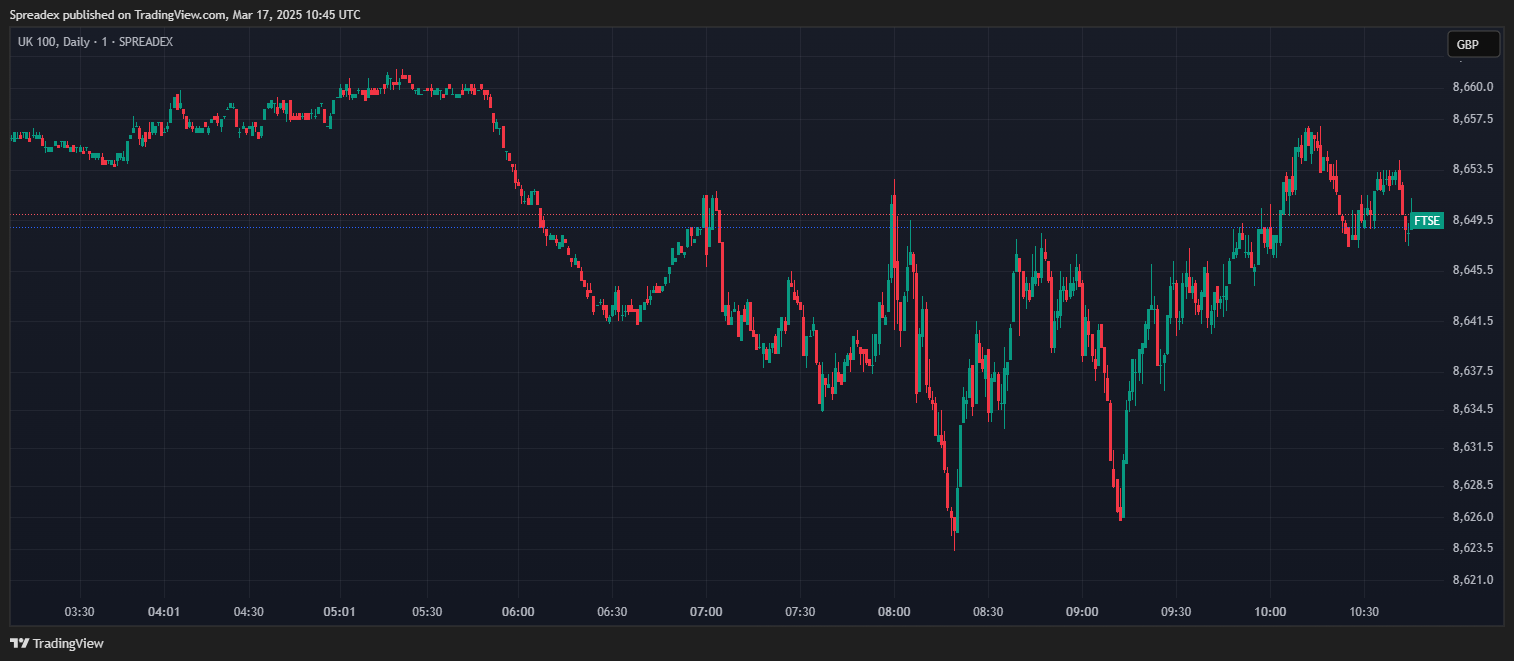Viewport: 1514px width, 661px height.
Task: Select the 8,657.5 price axis label
Action: [1473, 119]
